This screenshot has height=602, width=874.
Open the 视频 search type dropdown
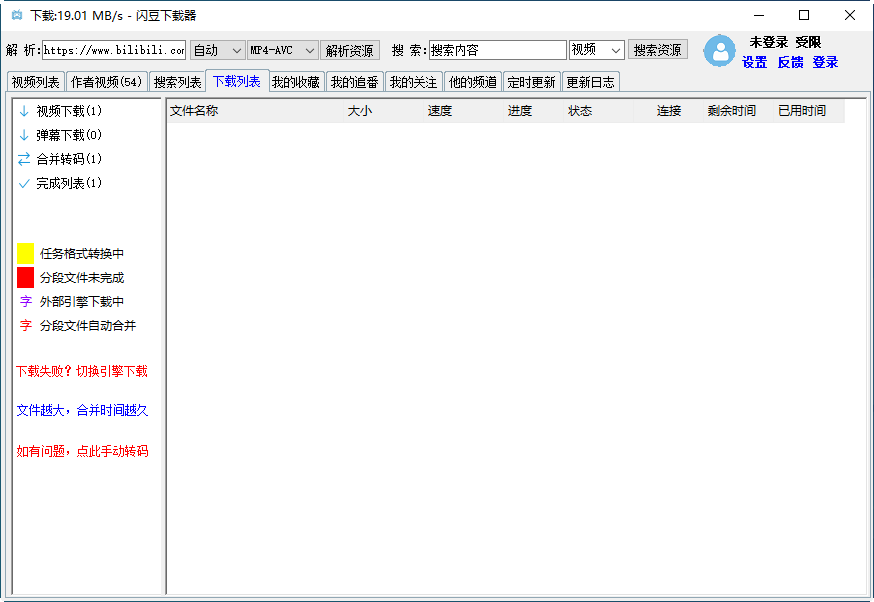[595, 49]
